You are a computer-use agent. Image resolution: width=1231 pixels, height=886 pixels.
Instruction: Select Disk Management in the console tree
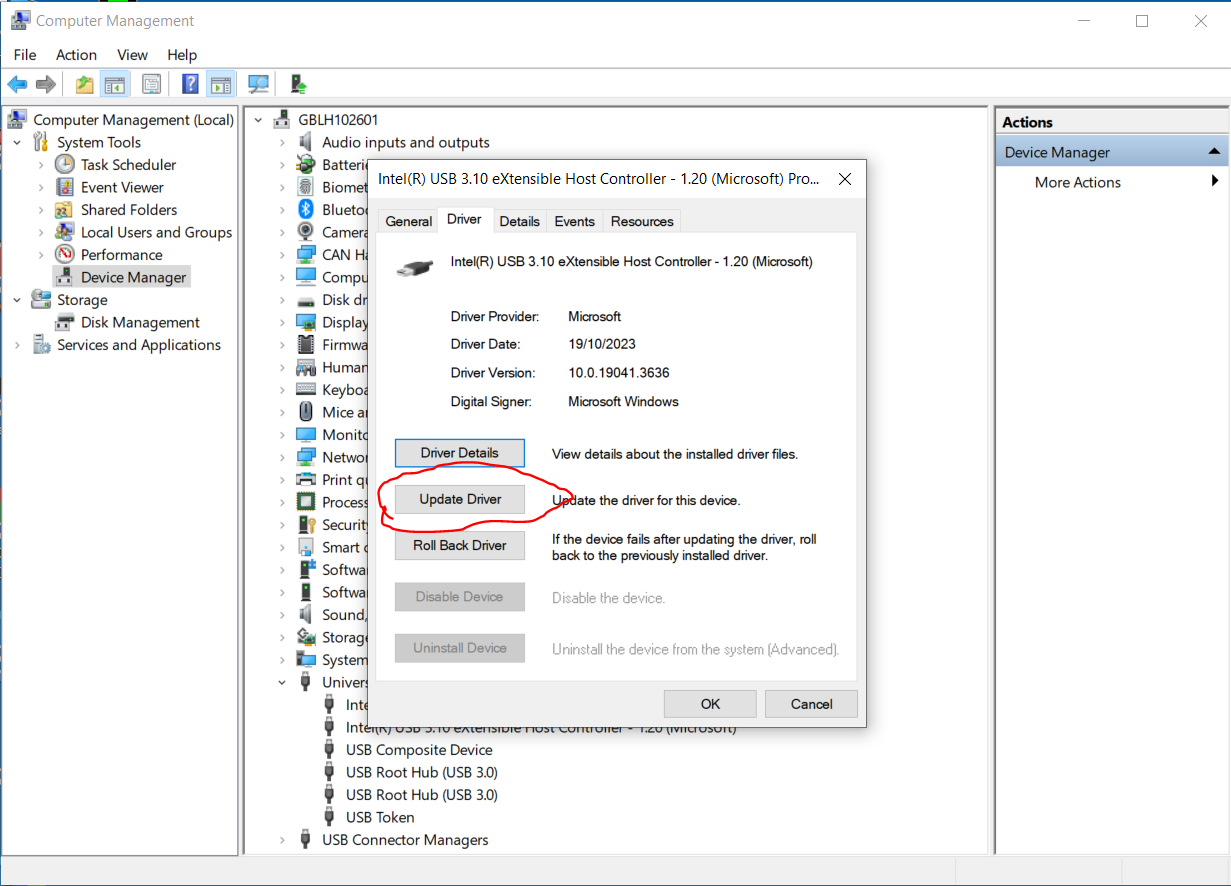point(140,322)
